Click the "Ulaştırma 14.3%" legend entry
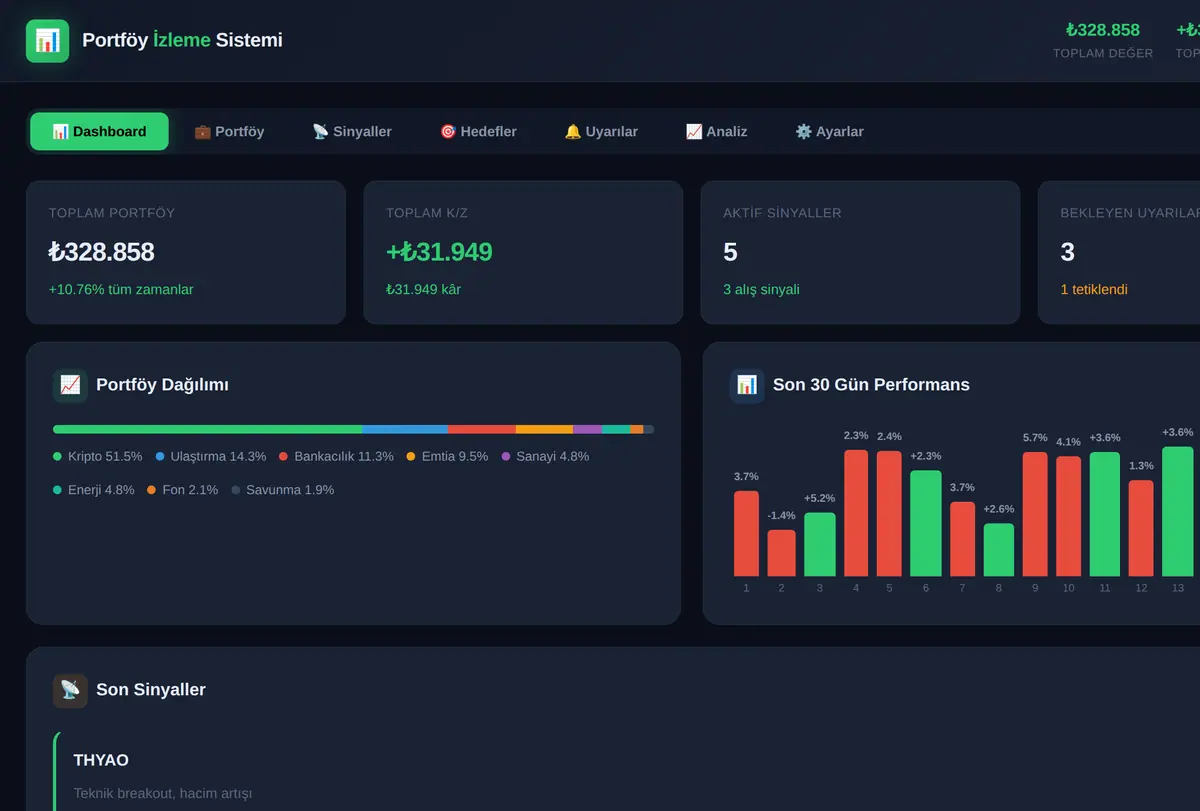 click(211, 457)
